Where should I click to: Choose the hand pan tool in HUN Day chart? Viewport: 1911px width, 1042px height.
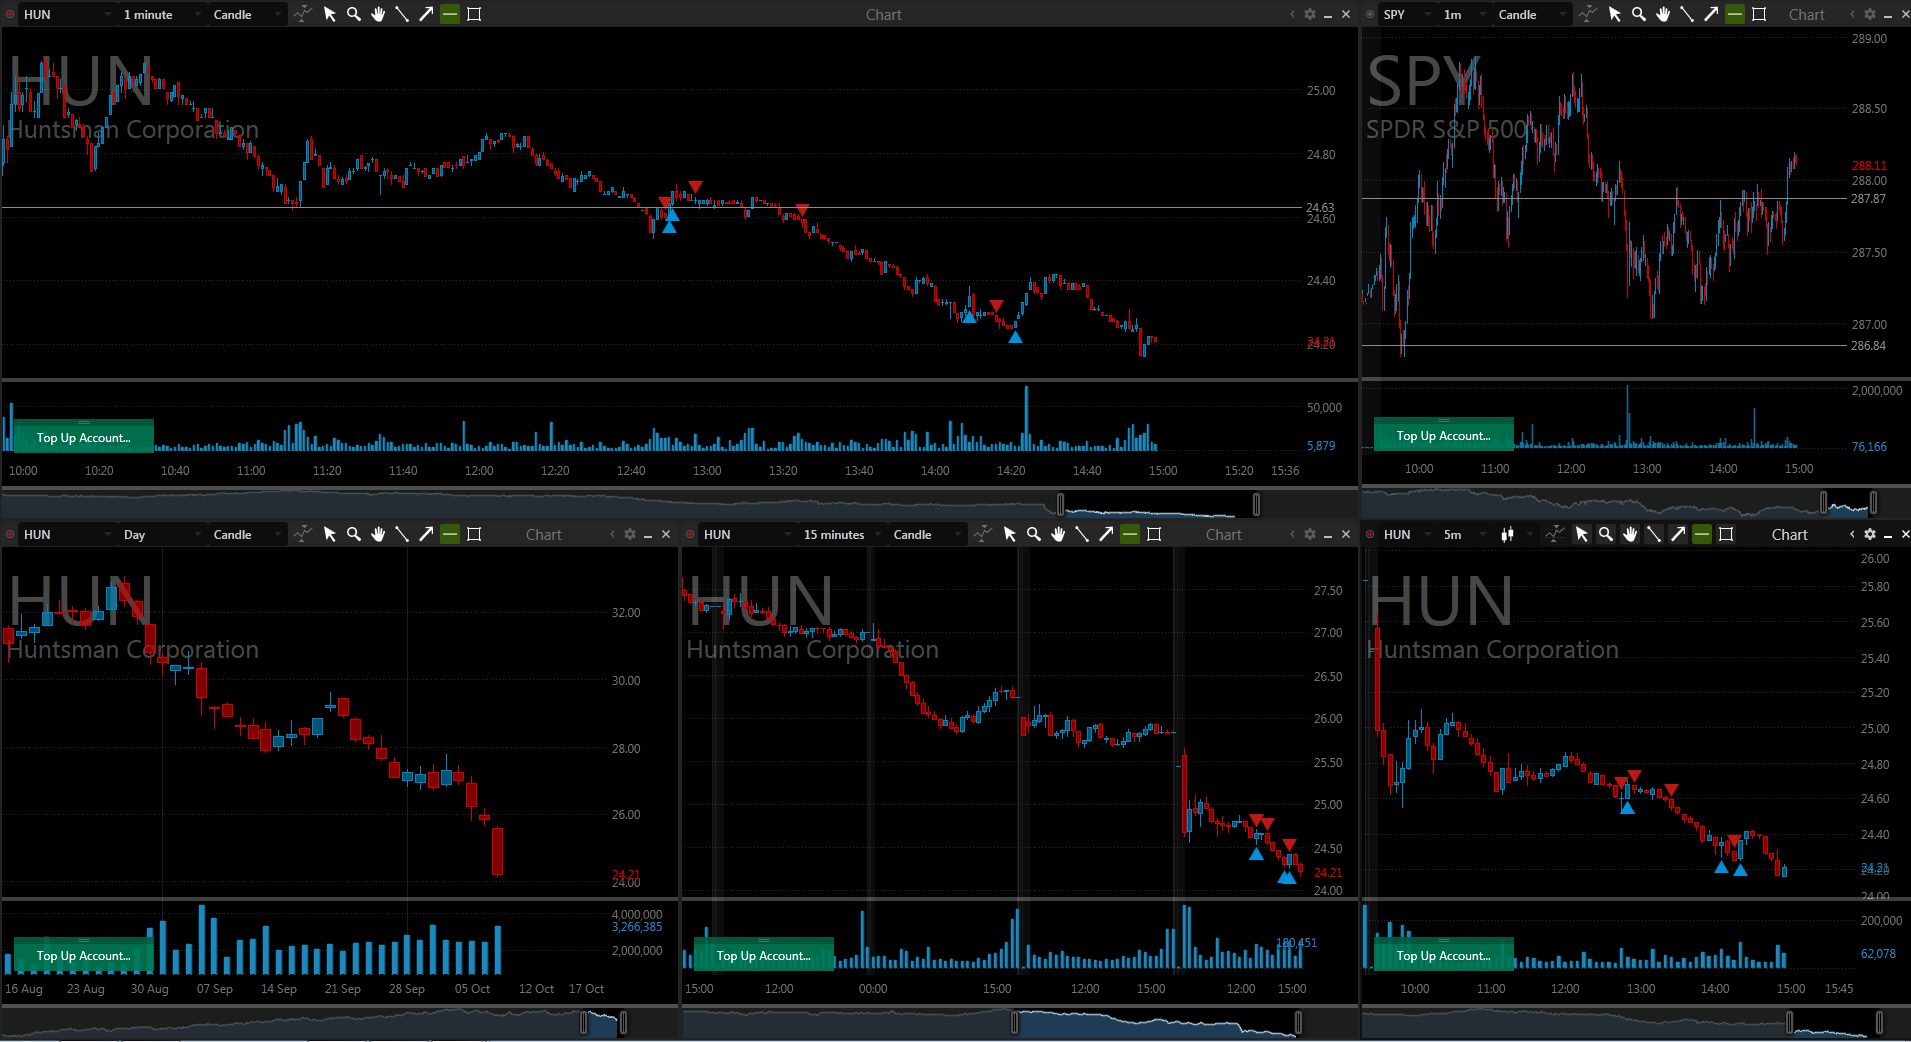click(x=378, y=534)
